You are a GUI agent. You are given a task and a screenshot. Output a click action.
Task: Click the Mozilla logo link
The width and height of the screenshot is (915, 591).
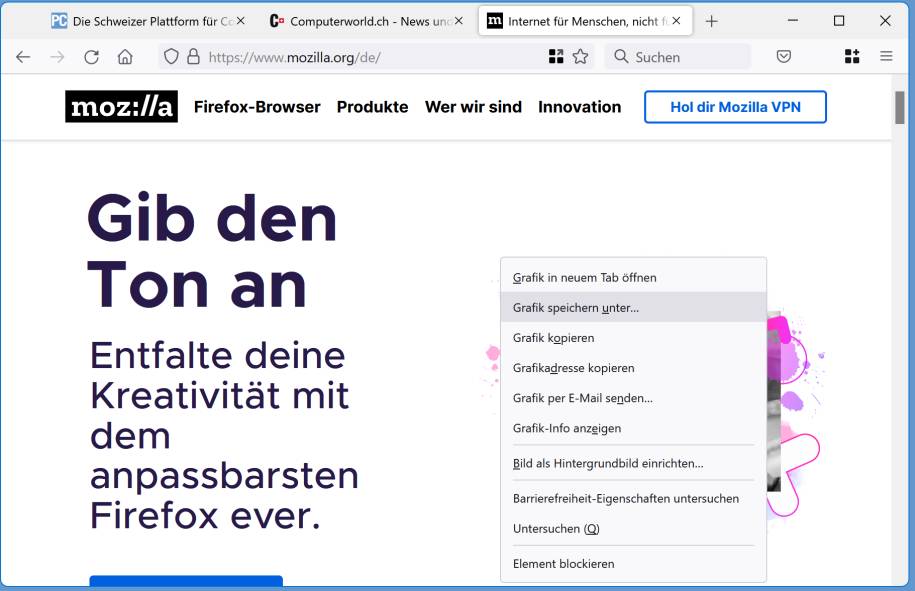click(x=121, y=107)
